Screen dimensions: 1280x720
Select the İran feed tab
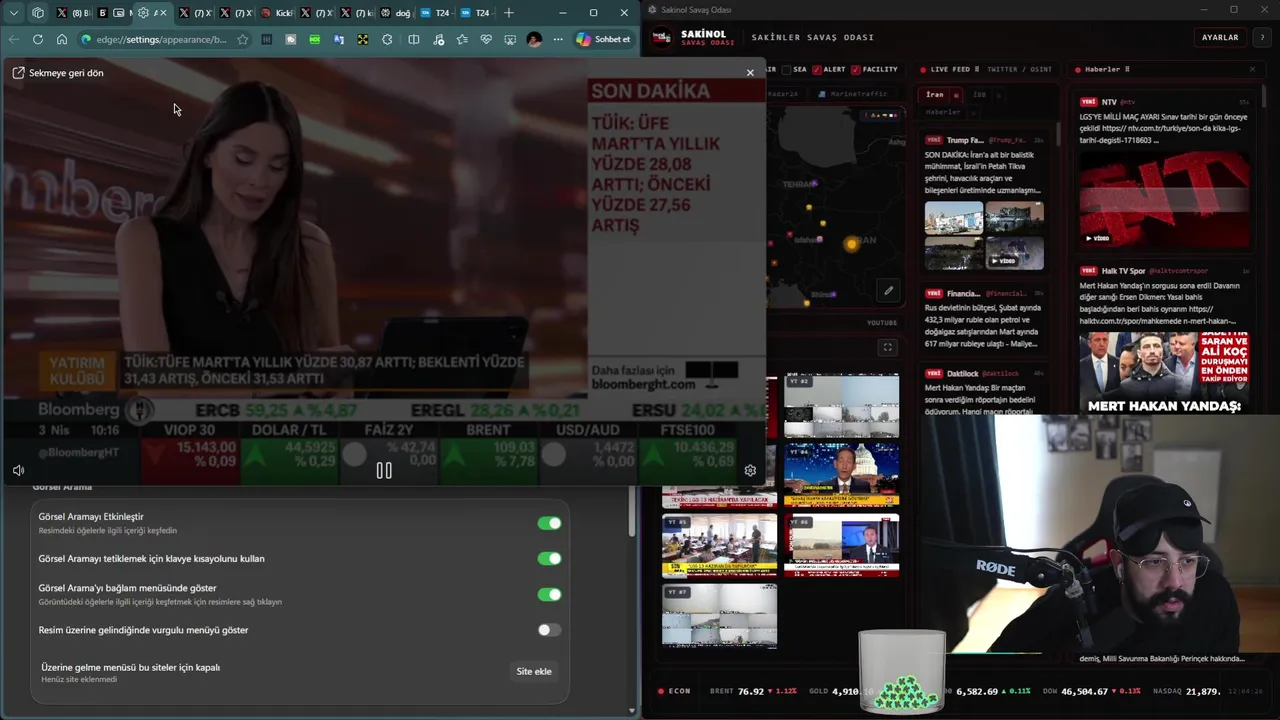(x=934, y=94)
